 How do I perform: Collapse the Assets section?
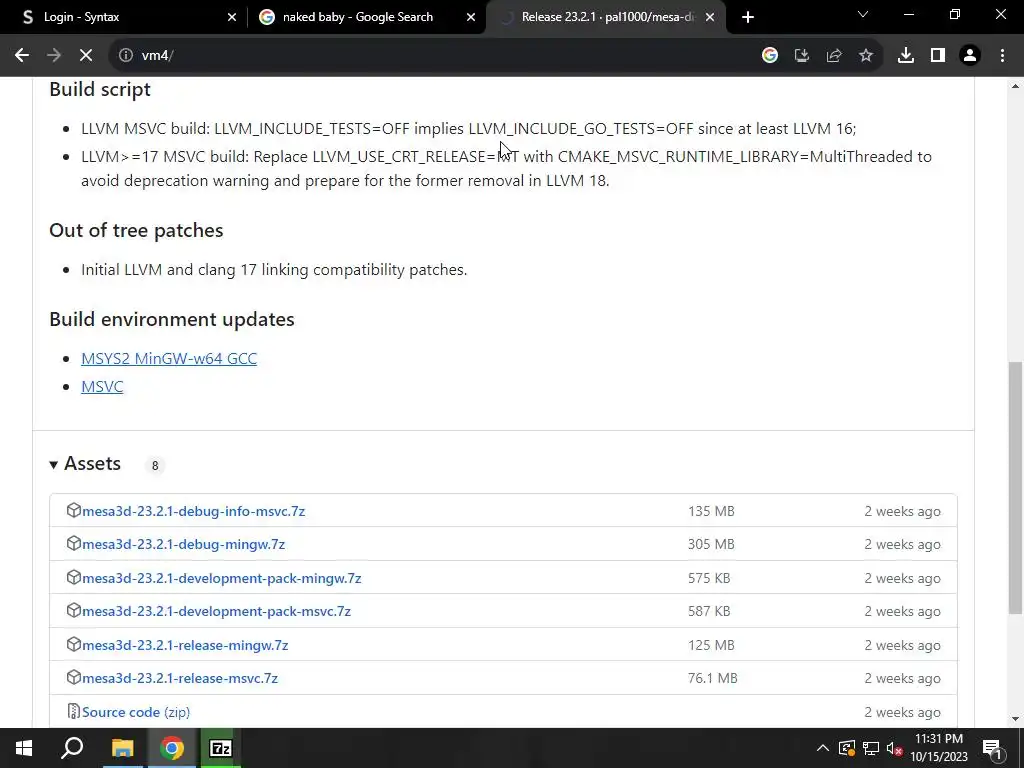click(x=85, y=464)
